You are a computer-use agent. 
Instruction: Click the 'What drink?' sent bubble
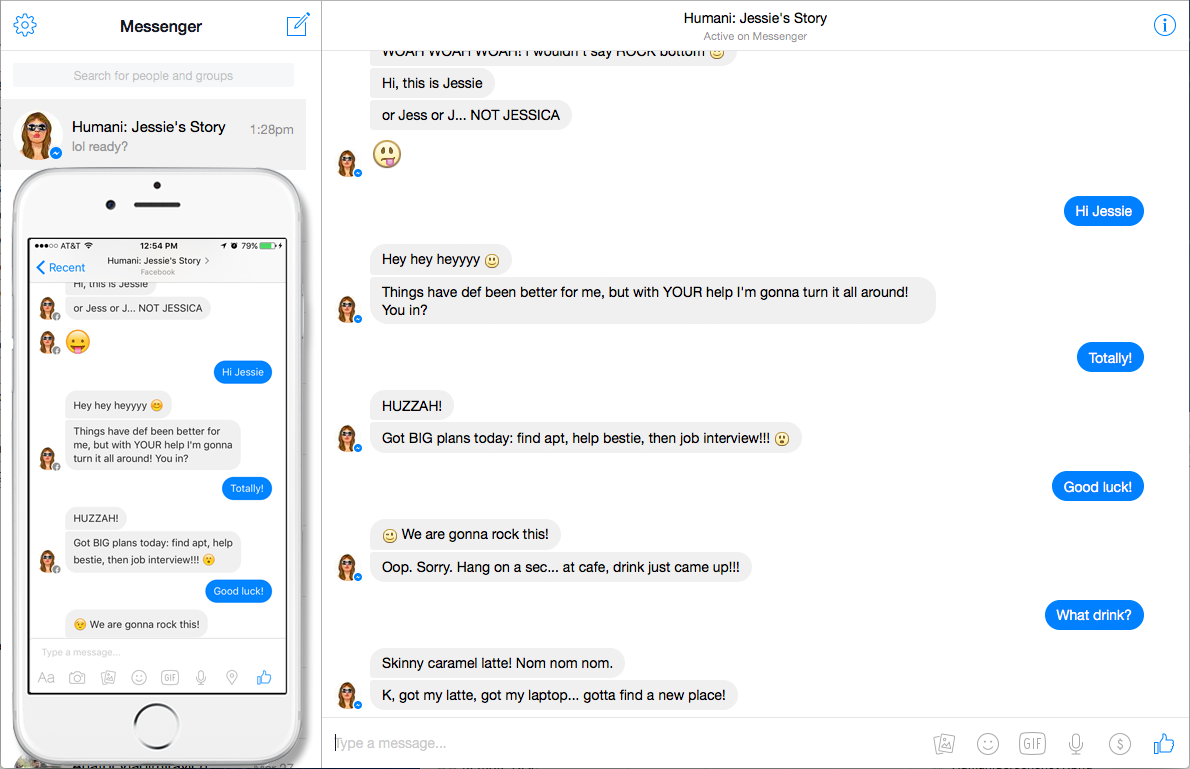click(x=1094, y=615)
